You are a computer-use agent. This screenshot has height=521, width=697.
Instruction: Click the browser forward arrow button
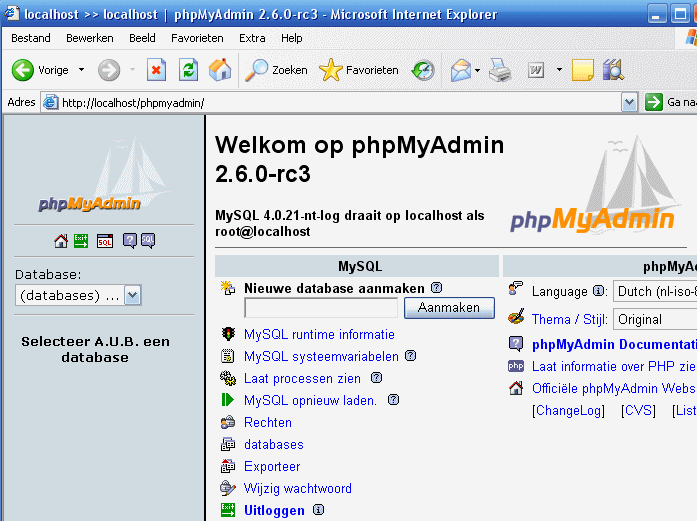(109, 70)
